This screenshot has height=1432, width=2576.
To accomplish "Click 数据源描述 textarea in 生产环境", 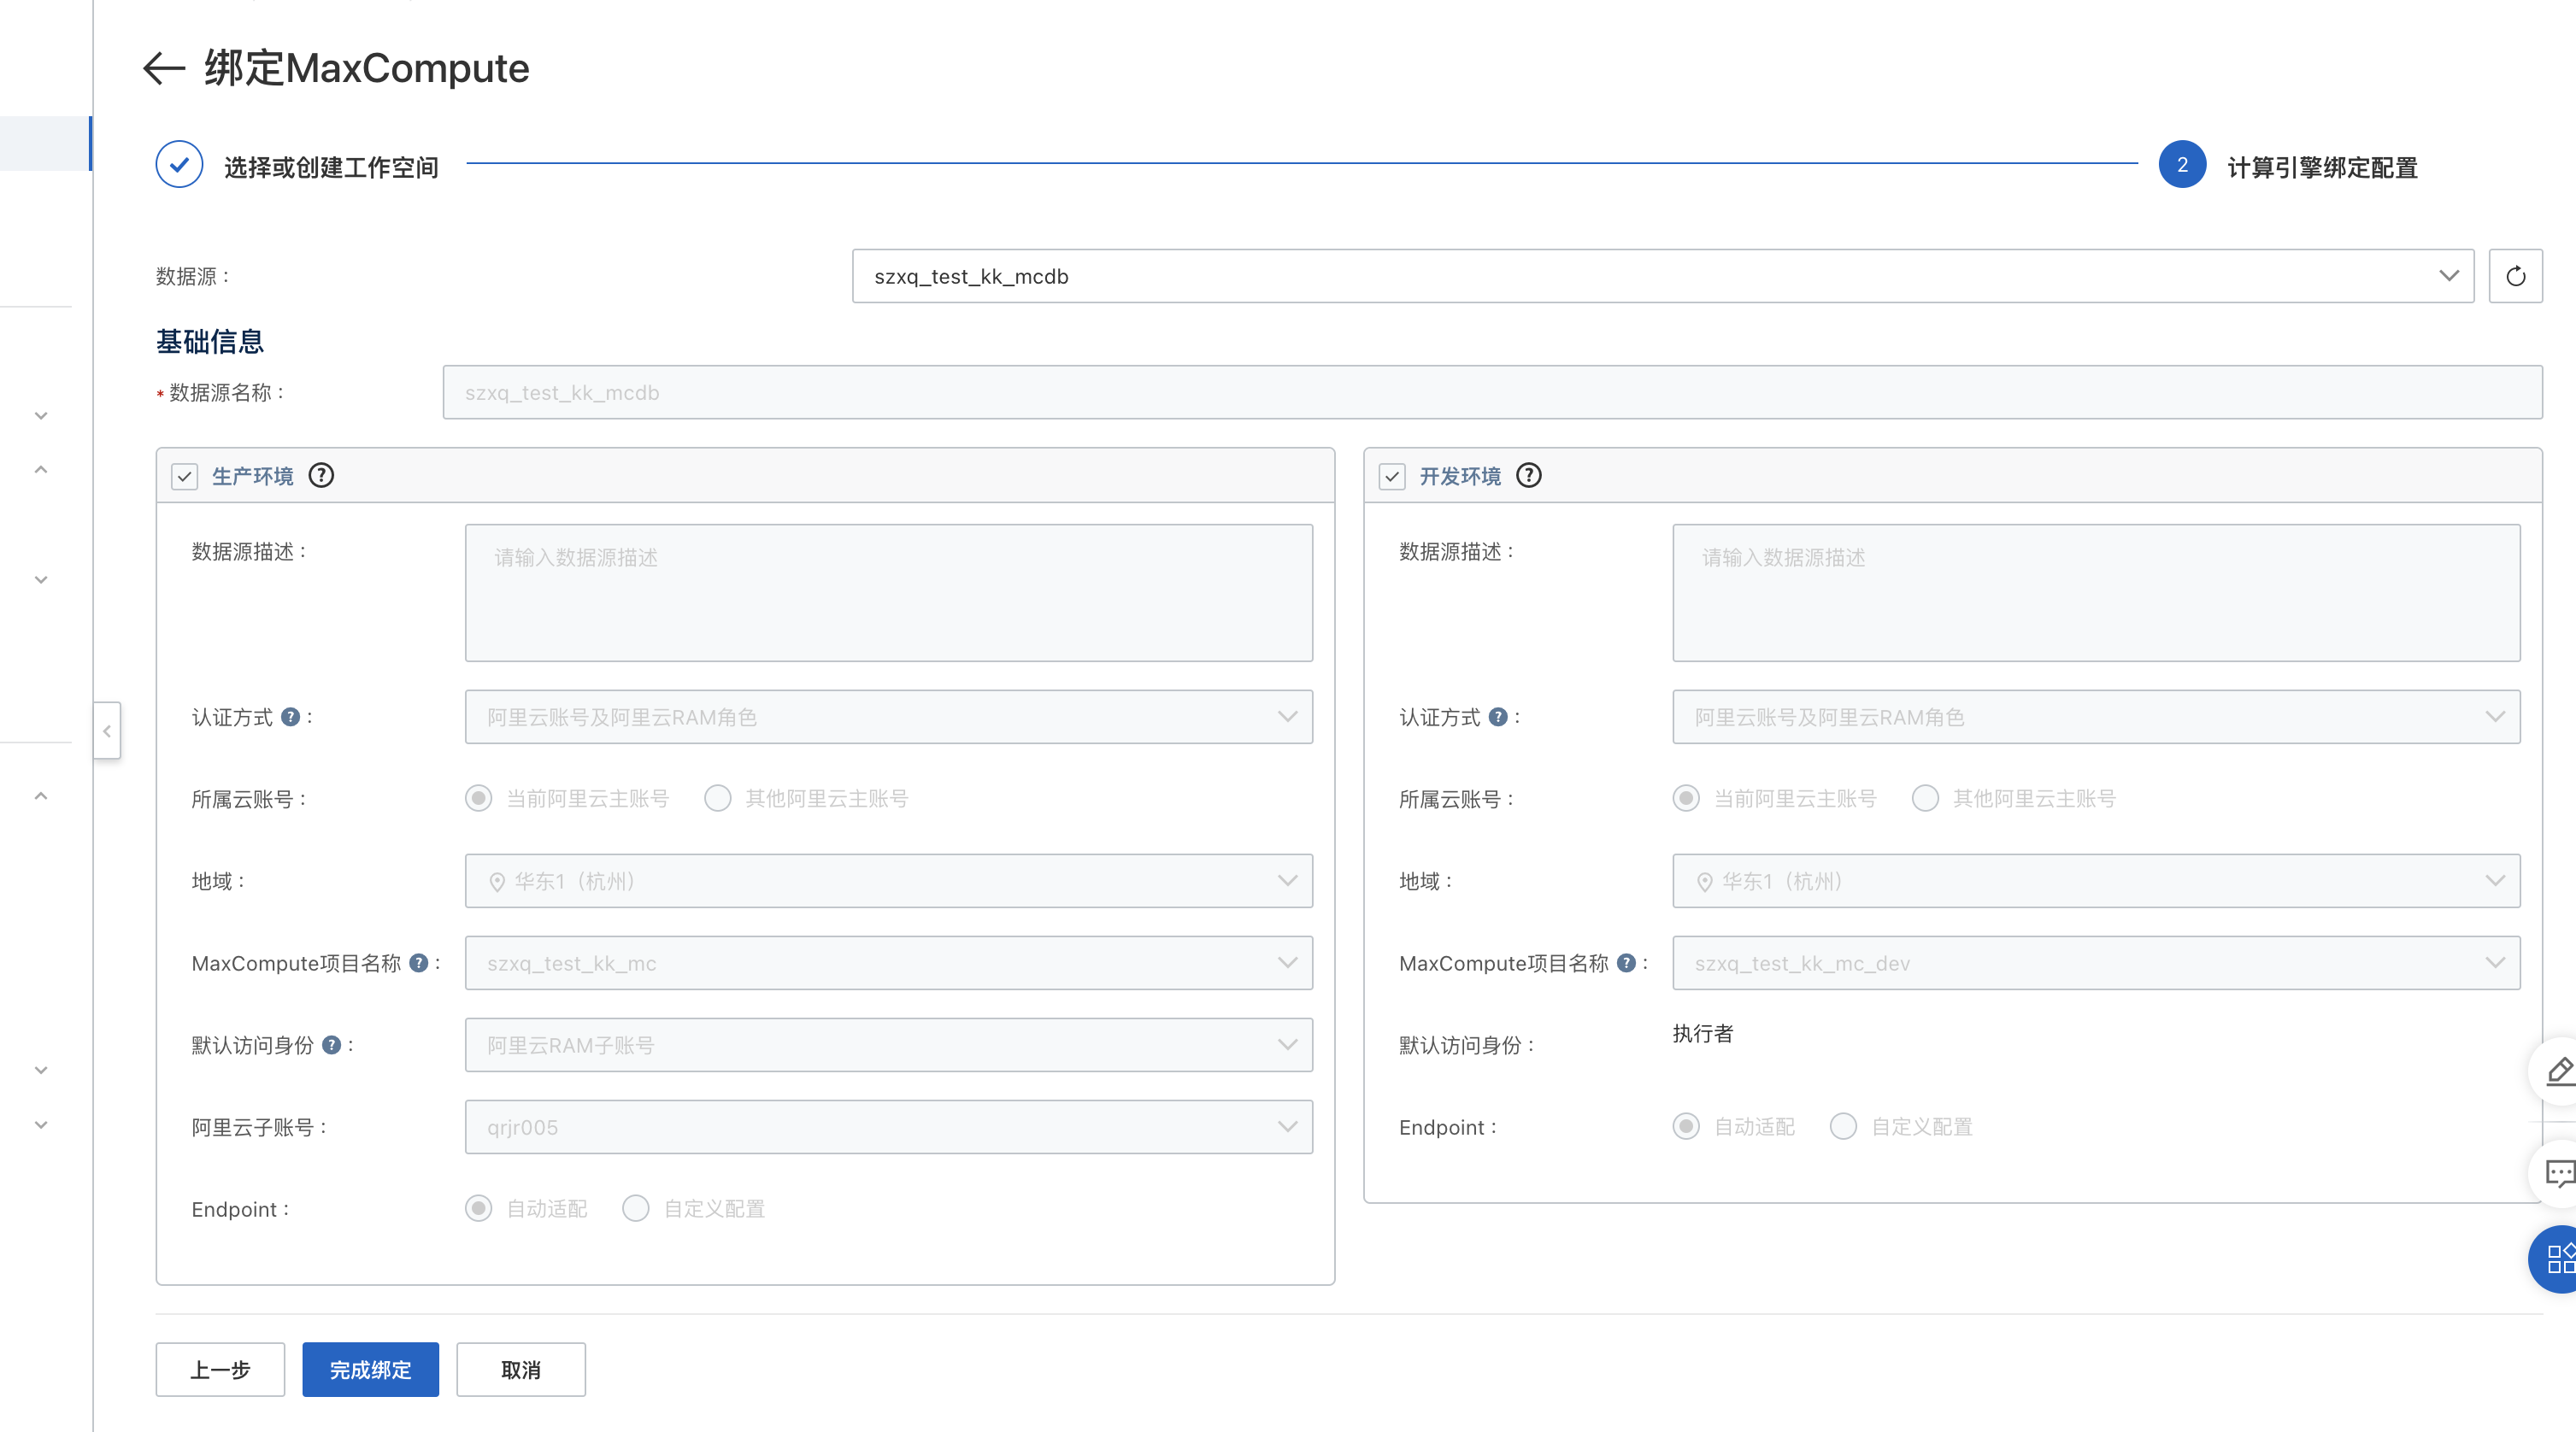I will pyautogui.click(x=888, y=593).
